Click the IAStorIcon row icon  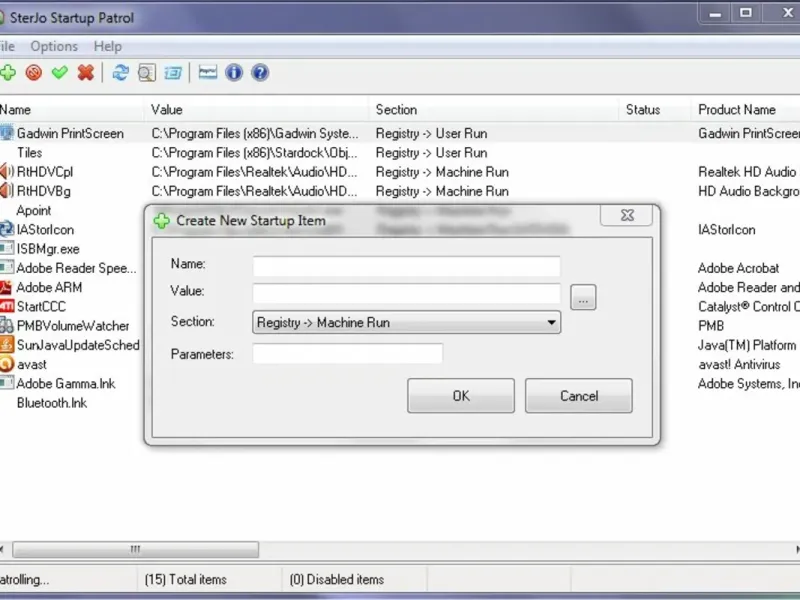click(x=7, y=229)
